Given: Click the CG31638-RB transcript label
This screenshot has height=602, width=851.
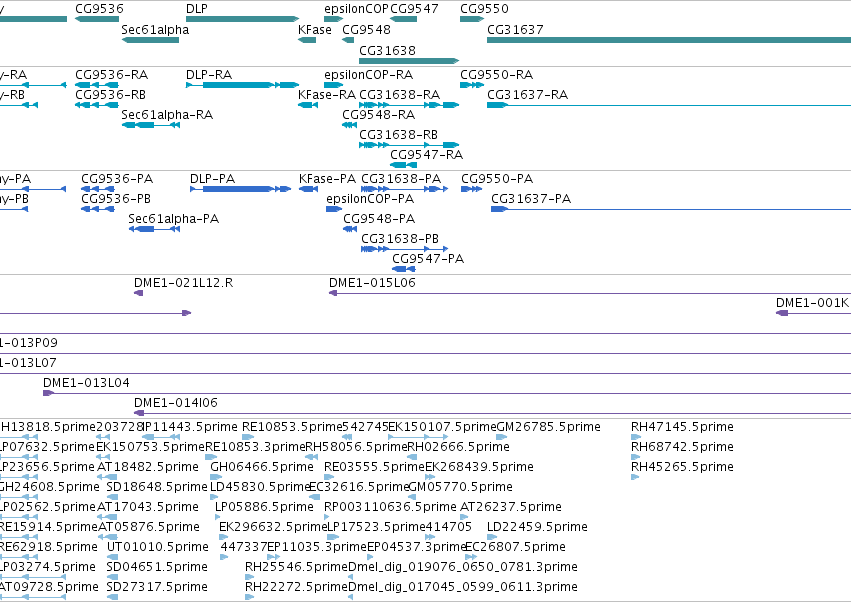Looking at the screenshot, I should [x=399, y=134].
